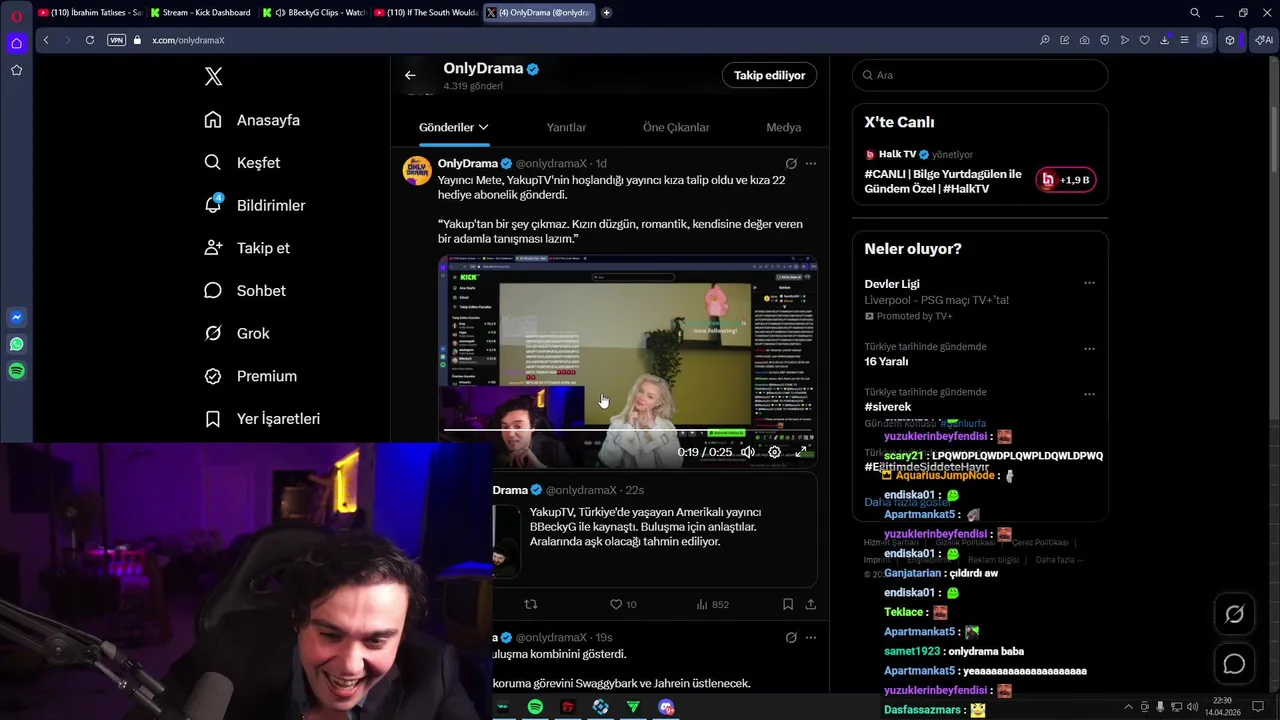1280x720 pixels.
Task: Click the Takip ediliyor following button
Action: 769,75
